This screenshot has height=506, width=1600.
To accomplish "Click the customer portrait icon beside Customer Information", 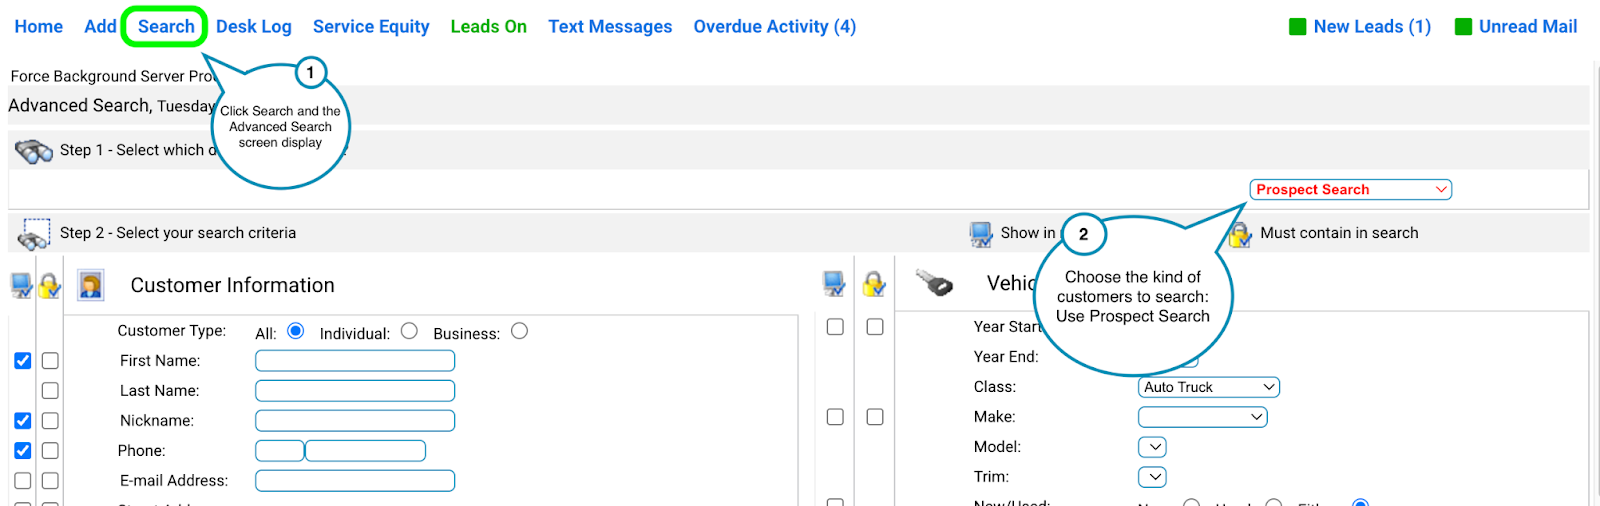I will pos(91,286).
